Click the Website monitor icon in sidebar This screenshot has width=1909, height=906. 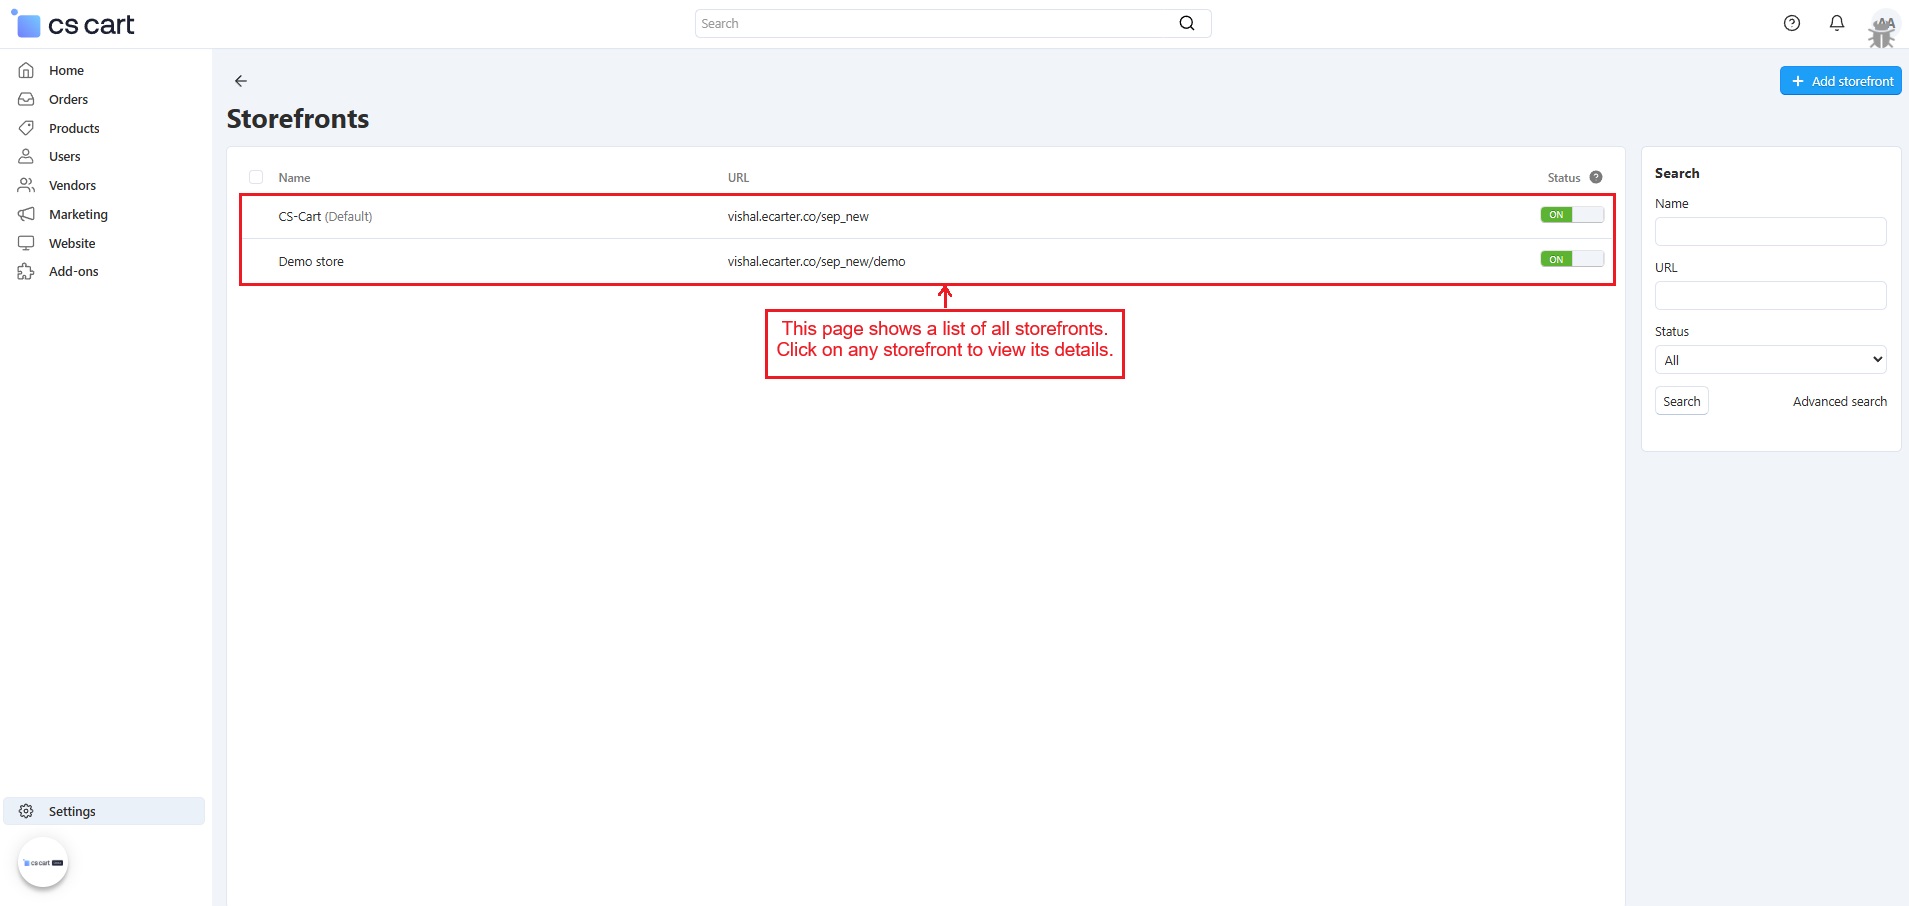[26, 243]
